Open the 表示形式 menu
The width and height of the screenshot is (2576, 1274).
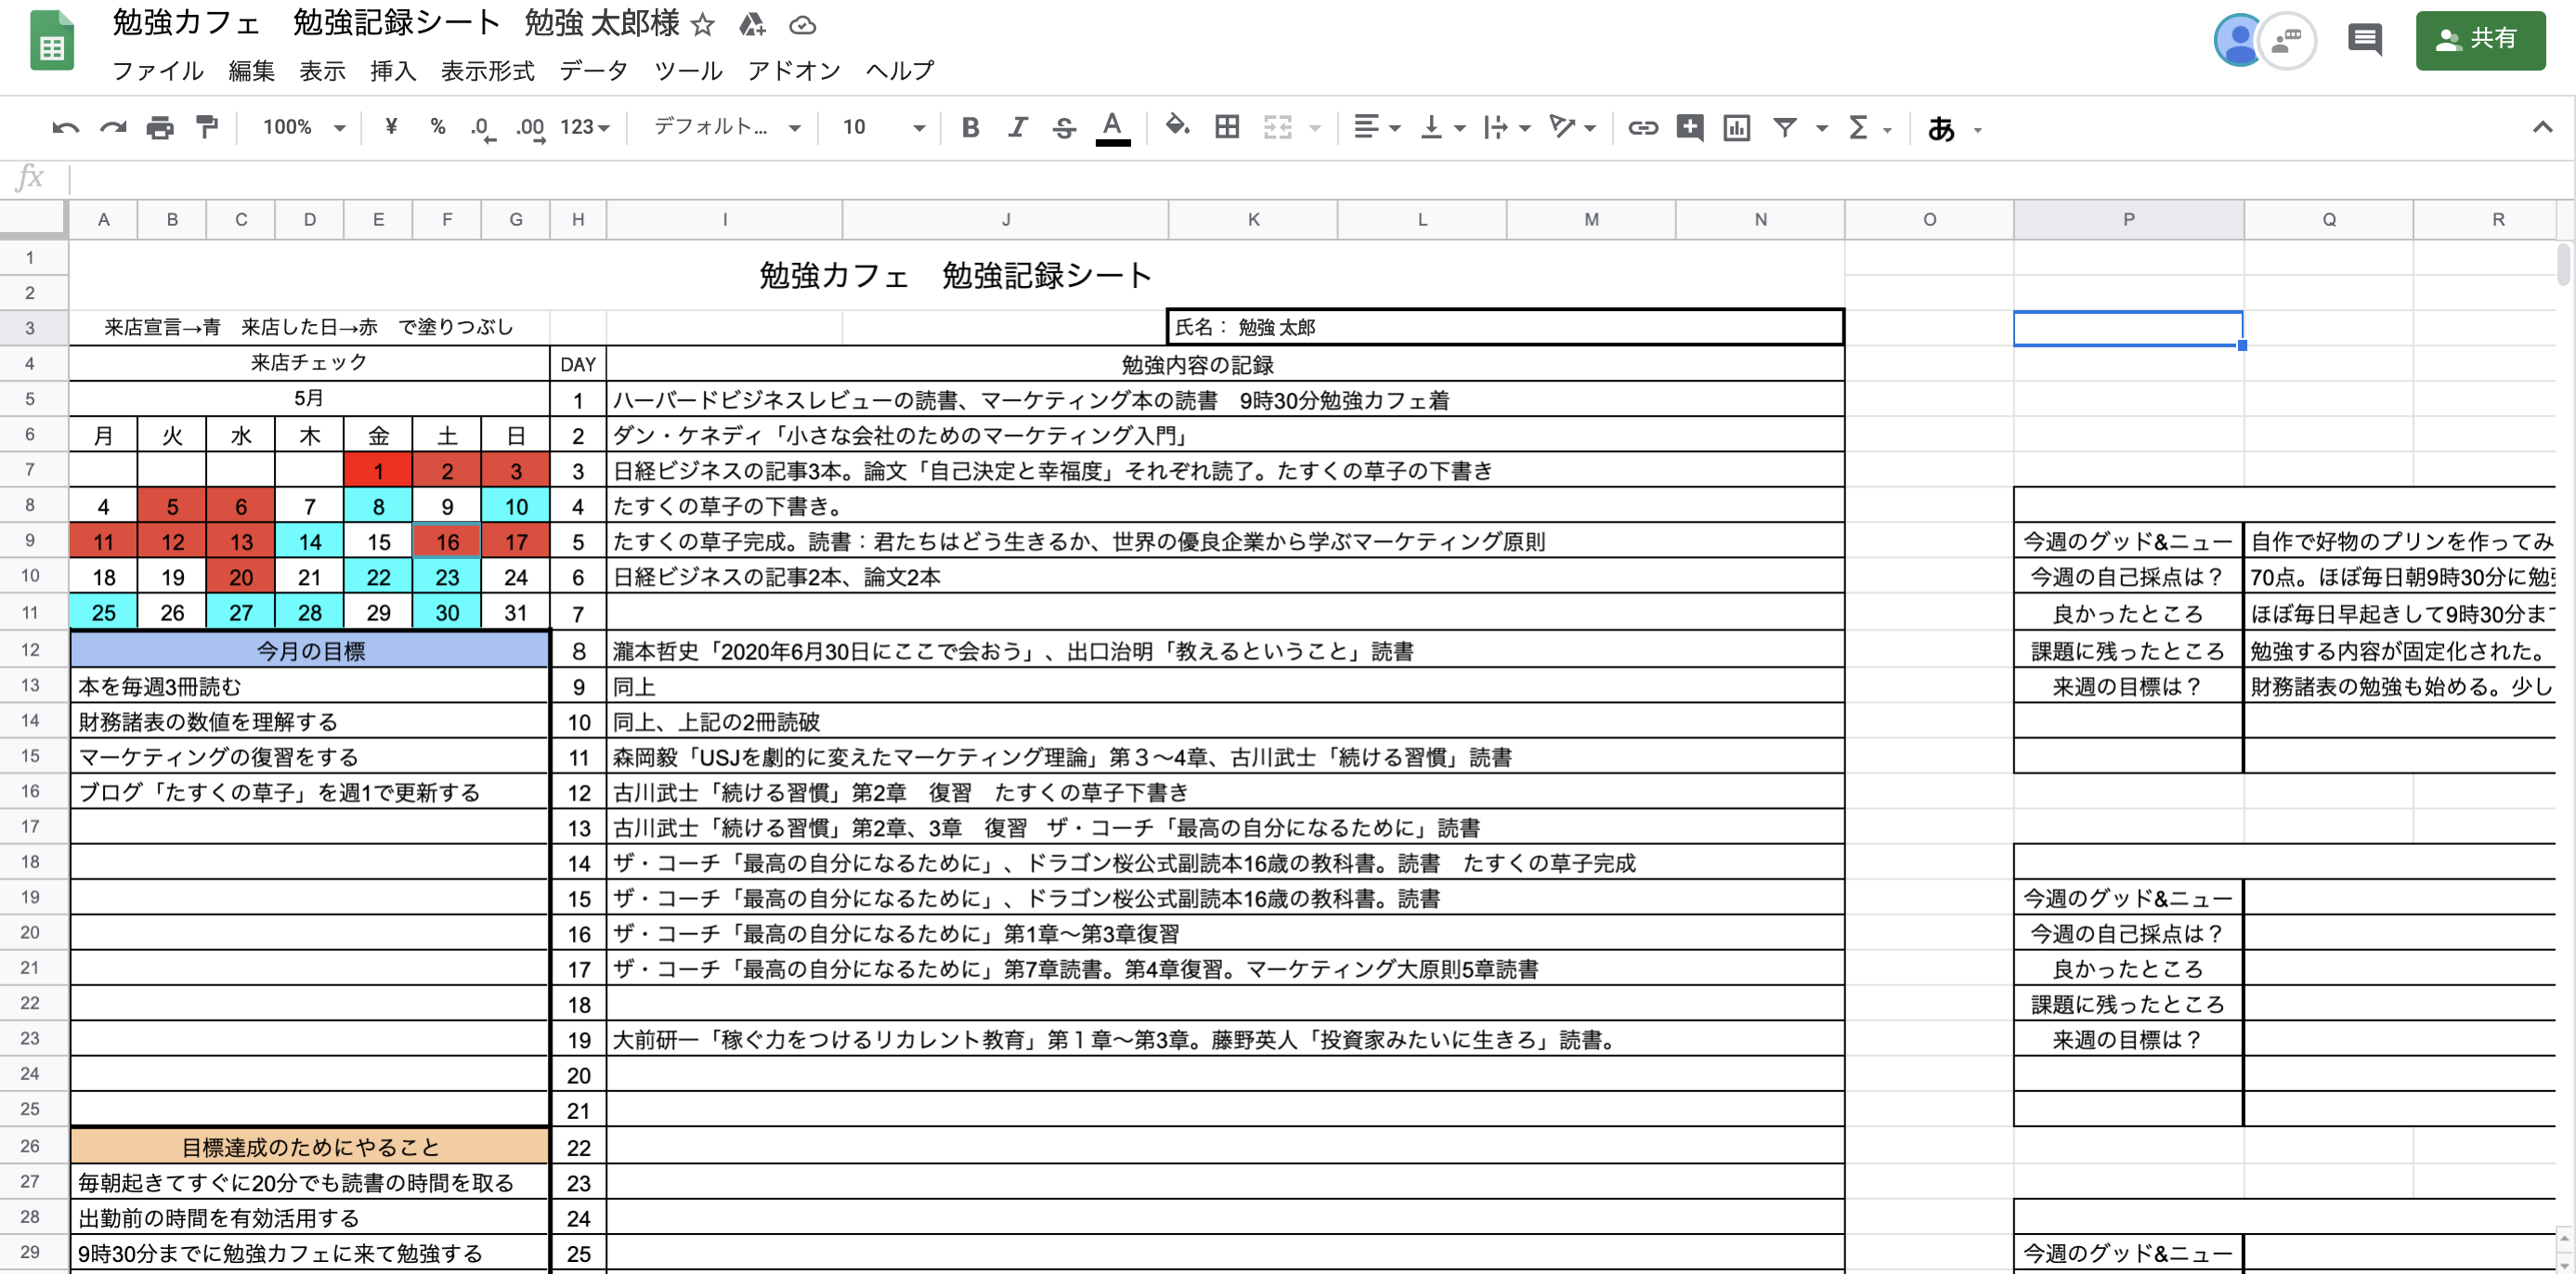click(487, 70)
